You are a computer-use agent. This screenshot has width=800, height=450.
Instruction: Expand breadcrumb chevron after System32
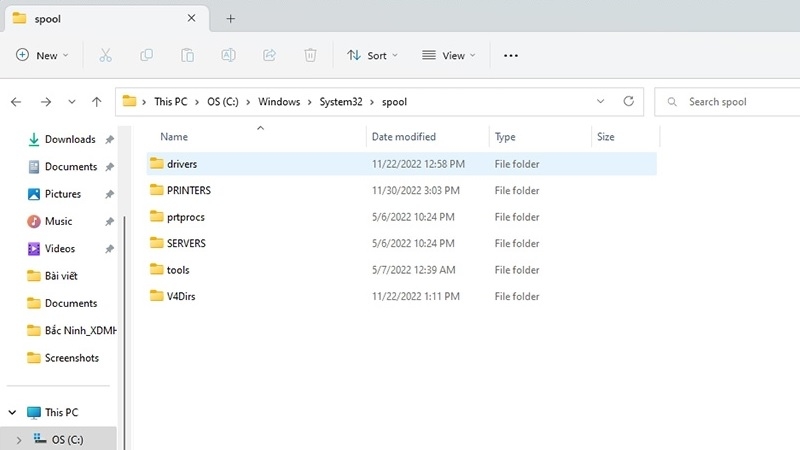[x=372, y=102]
